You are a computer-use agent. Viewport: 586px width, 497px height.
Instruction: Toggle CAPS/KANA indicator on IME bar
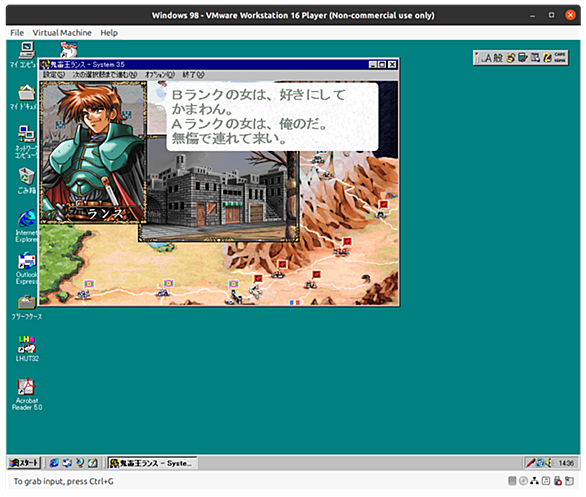pyautogui.click(x=559, y=58)
